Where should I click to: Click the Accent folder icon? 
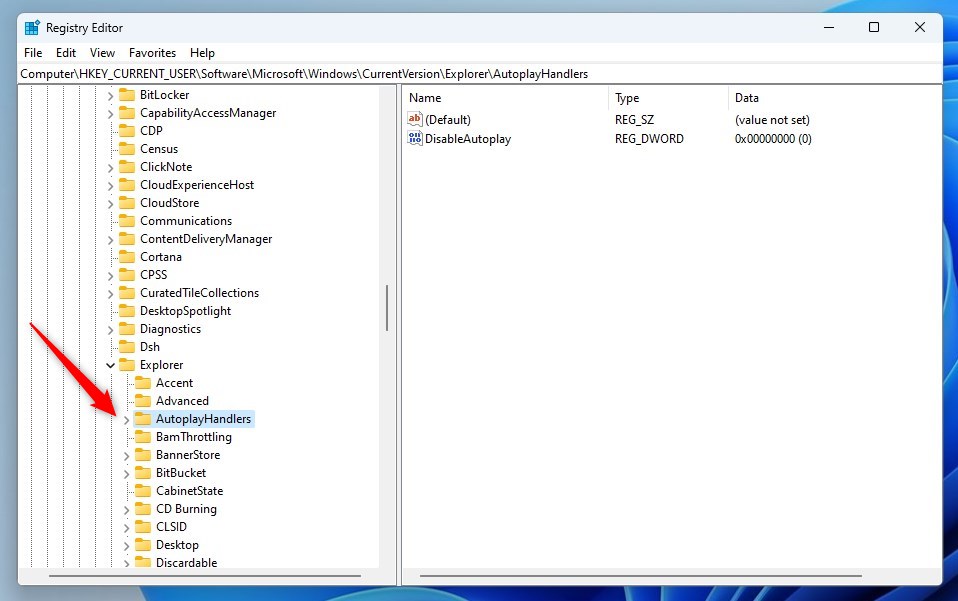142,383
